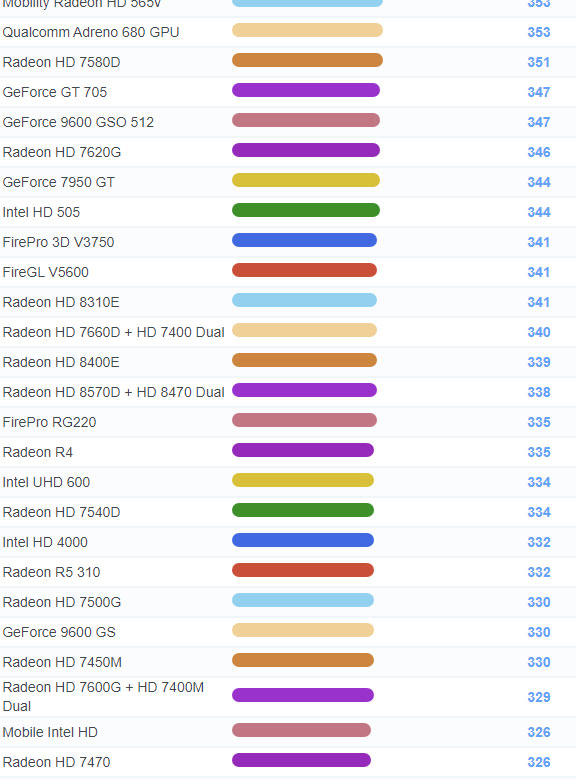The width and height of the screenshot is (576, 780).
Task: Select the Radeon R4 entry
Action: point(37,452)
